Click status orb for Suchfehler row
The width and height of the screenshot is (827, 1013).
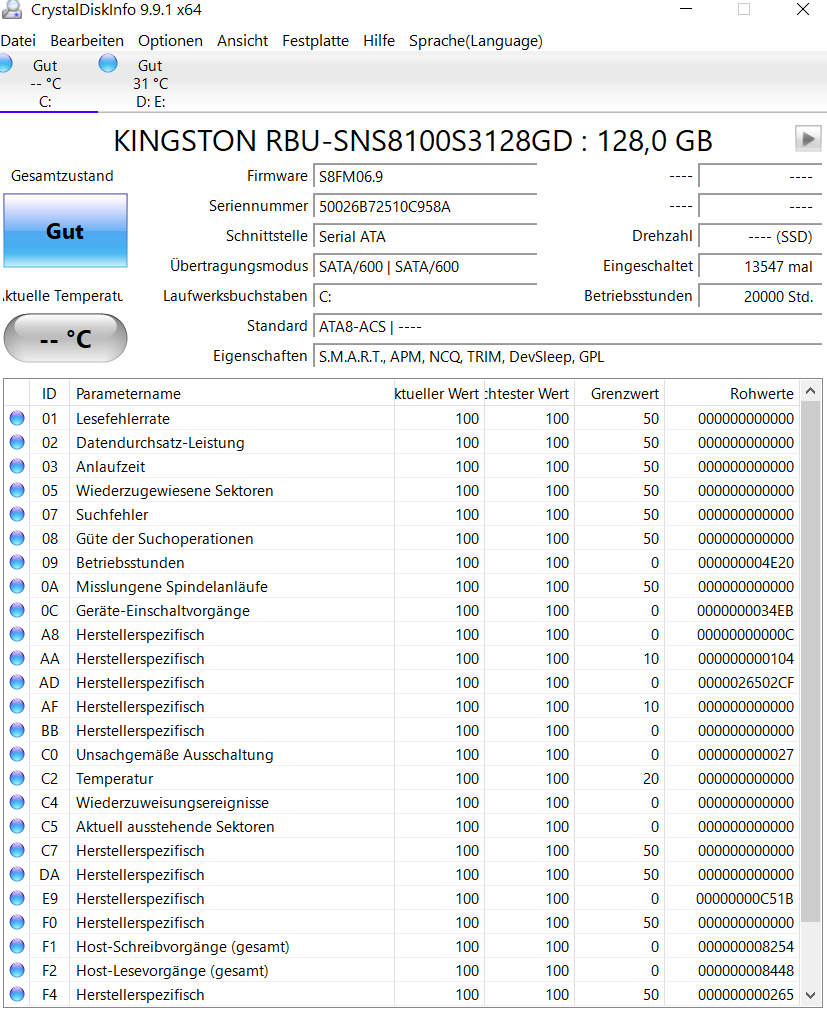point(17,514)
